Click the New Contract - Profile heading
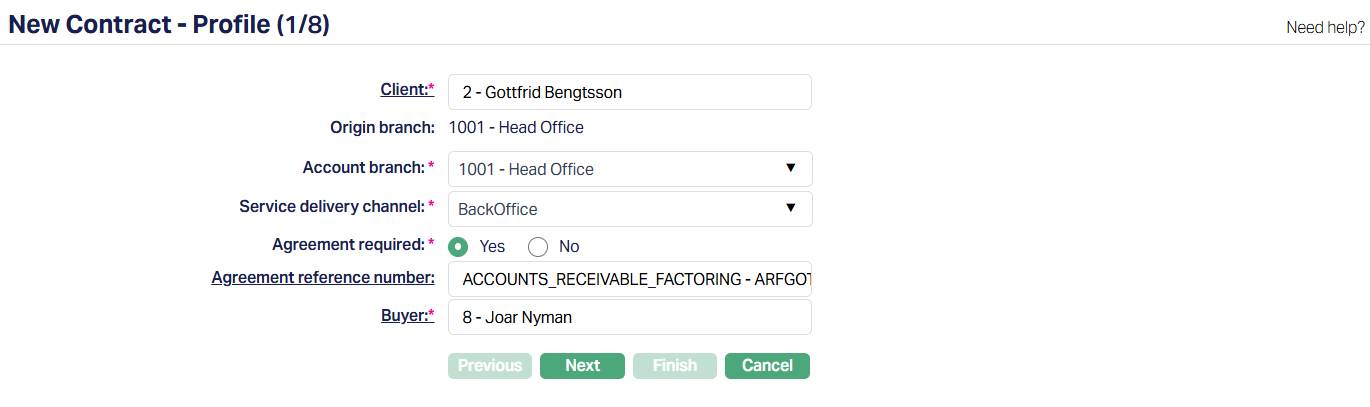The height and width of the screenshot is (407, 1370). [x=169, y=25]
